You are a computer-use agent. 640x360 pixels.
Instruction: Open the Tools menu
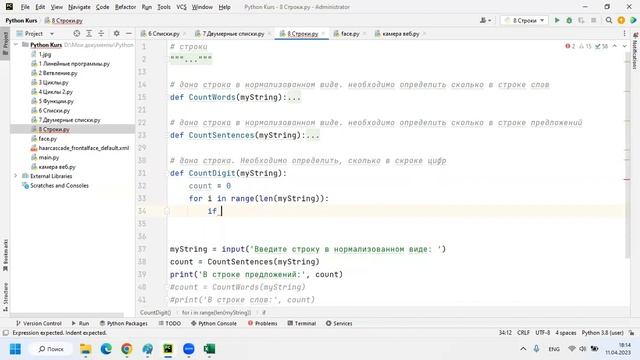click(x=164, y=7)
